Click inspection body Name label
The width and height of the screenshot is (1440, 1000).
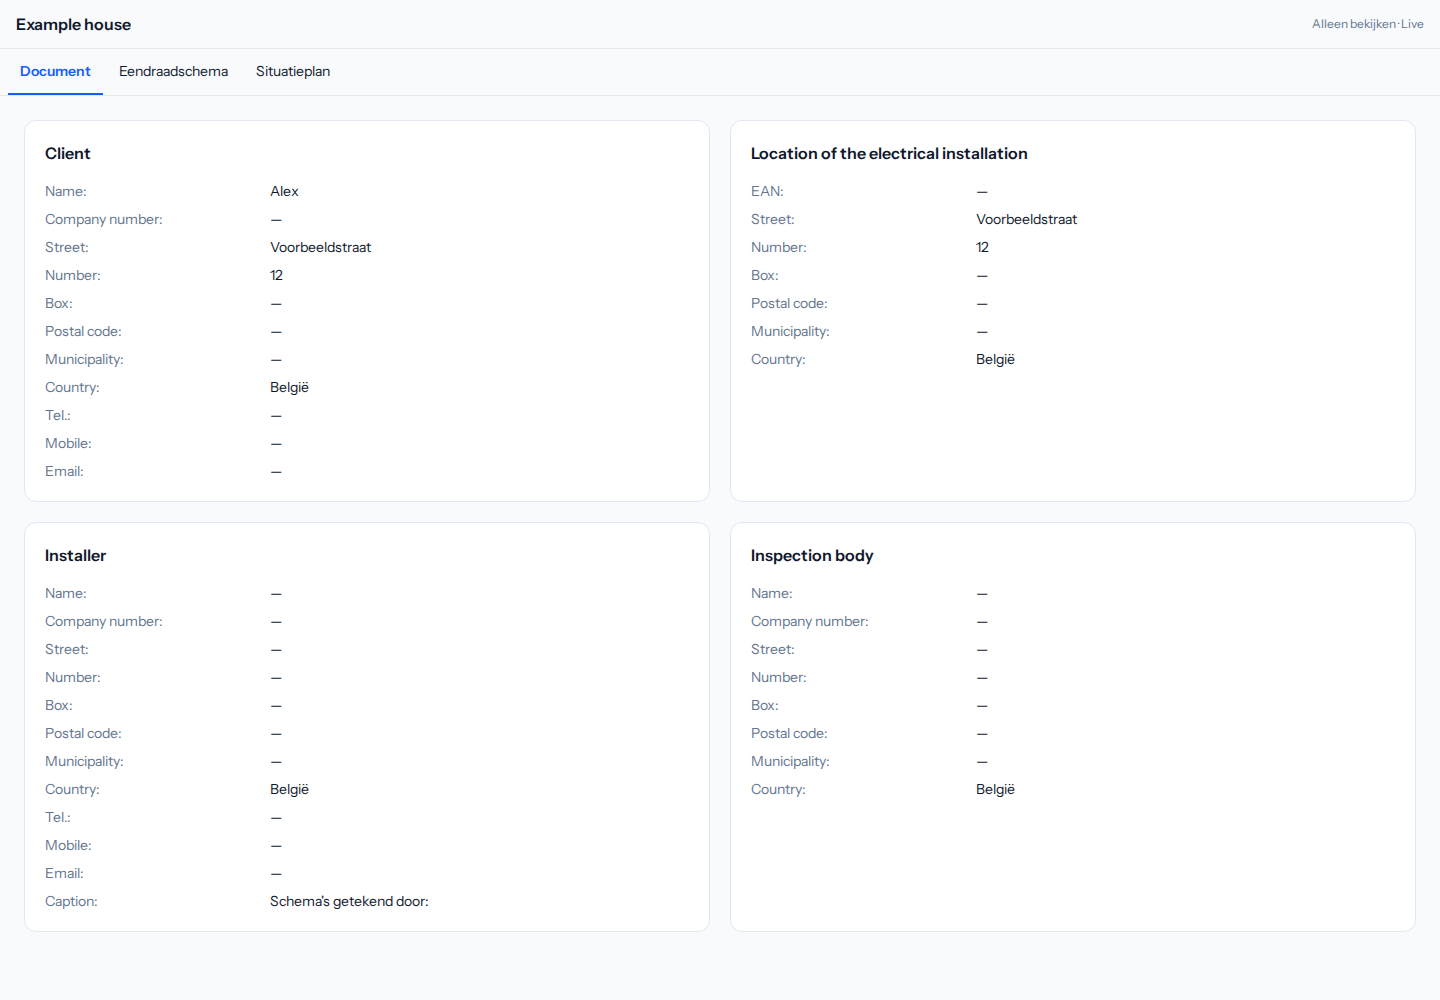tap(772, 593)
